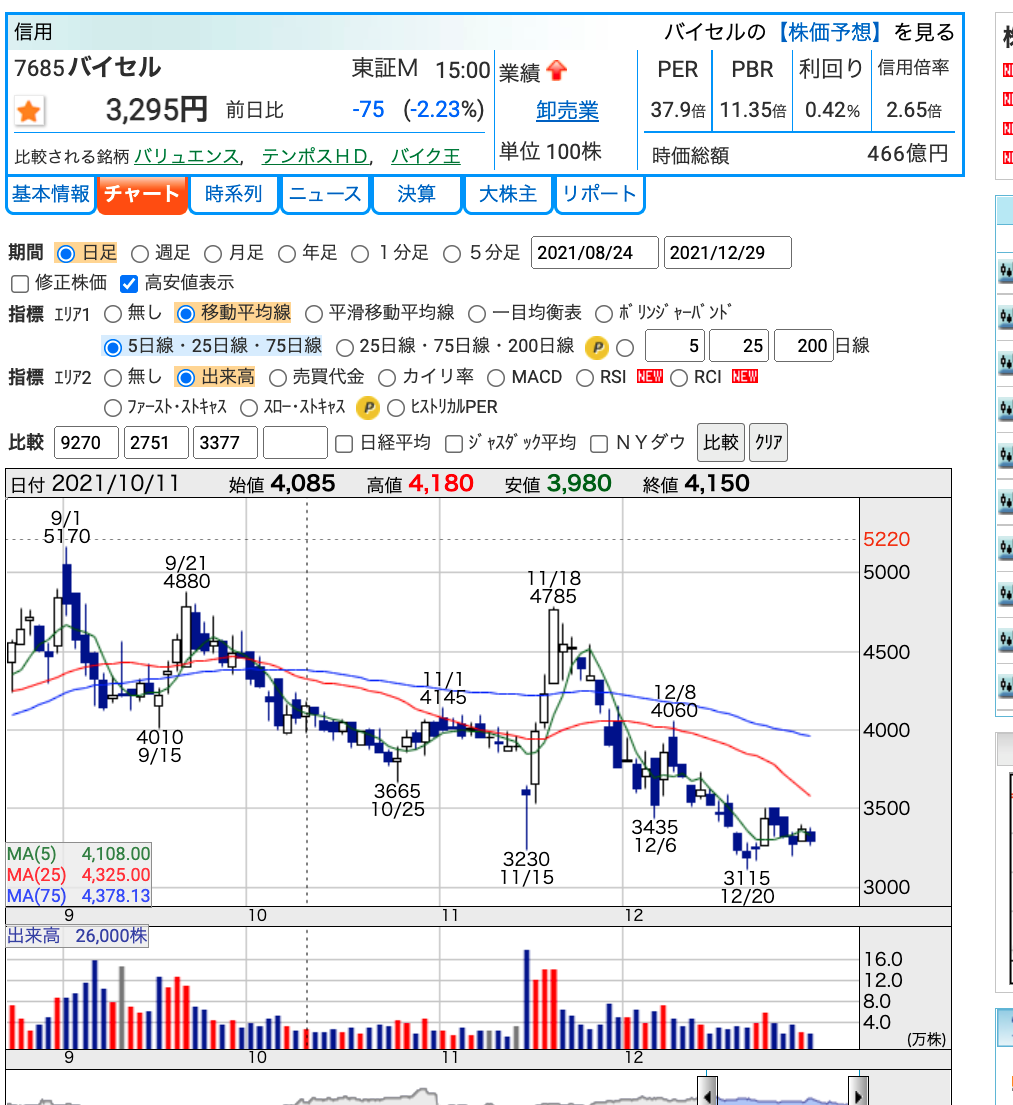The width and height of the screenshot is (1013, 1105).
Task: Click the premium P icon beside 200日線
Action: (x=596, y=347)
